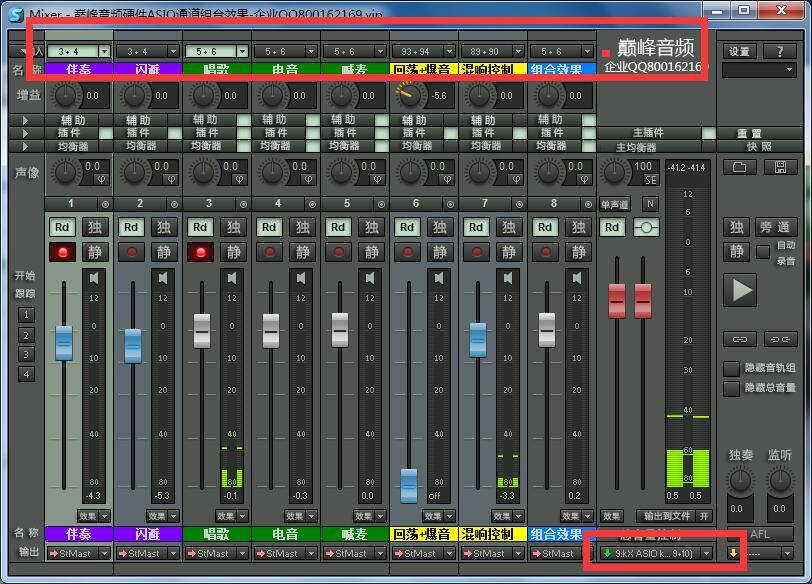Image resolution: width=812 pixels, height=584 pixels.
Task: Click link icon beside channel number 8
Action: pyautogui.click(x=588, y=205)
